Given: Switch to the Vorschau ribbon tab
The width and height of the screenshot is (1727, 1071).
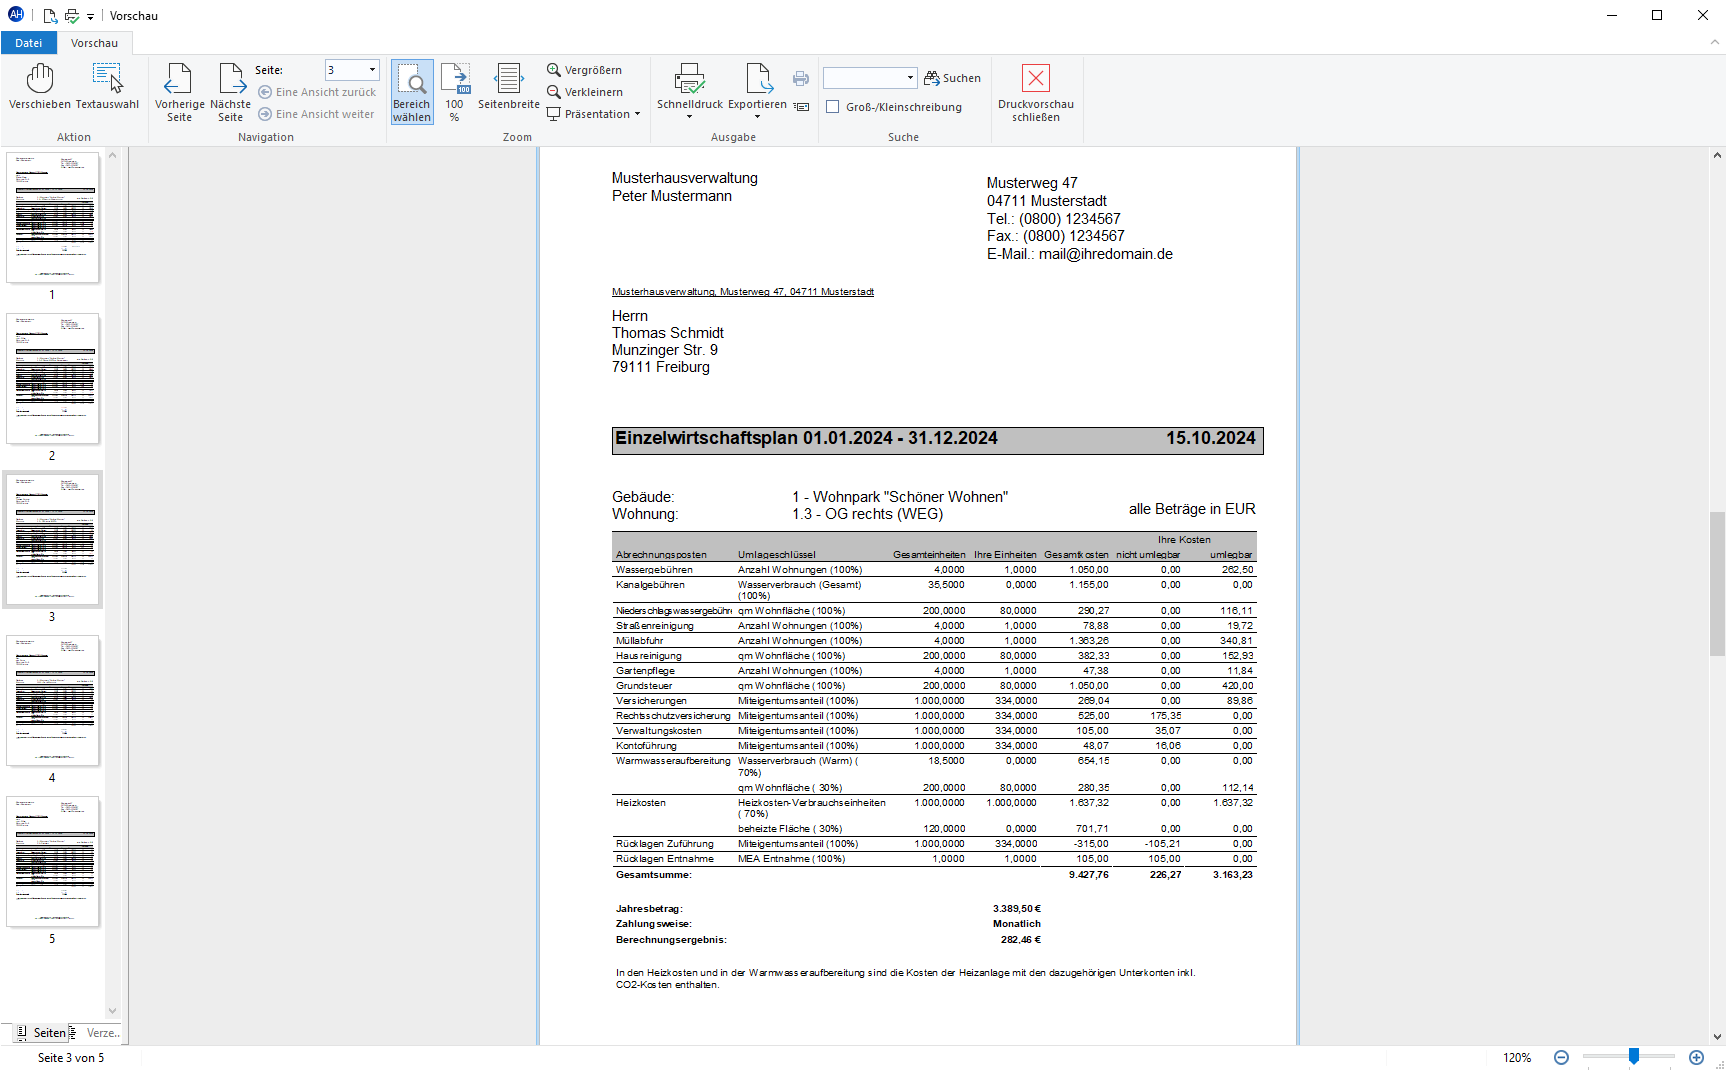Looking at the screenshot, I should tap(94, 43).
